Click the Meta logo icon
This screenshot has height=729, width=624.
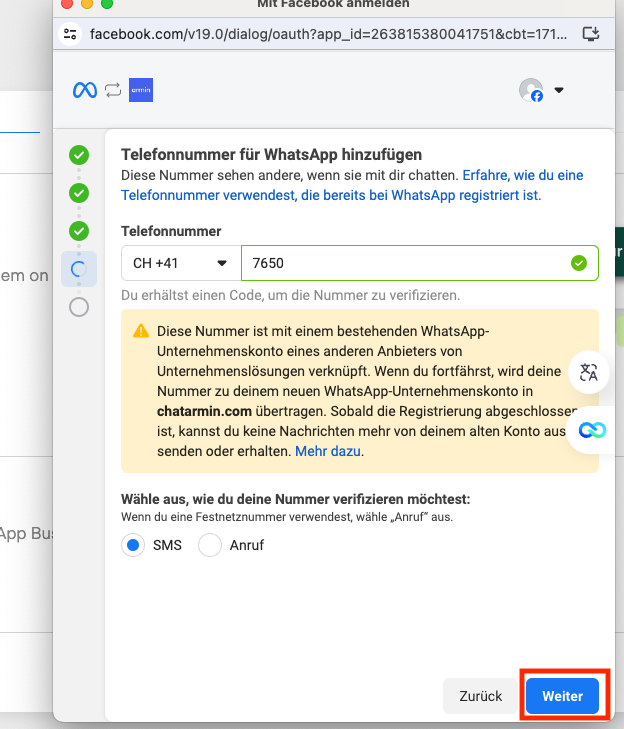coord(85,91)
